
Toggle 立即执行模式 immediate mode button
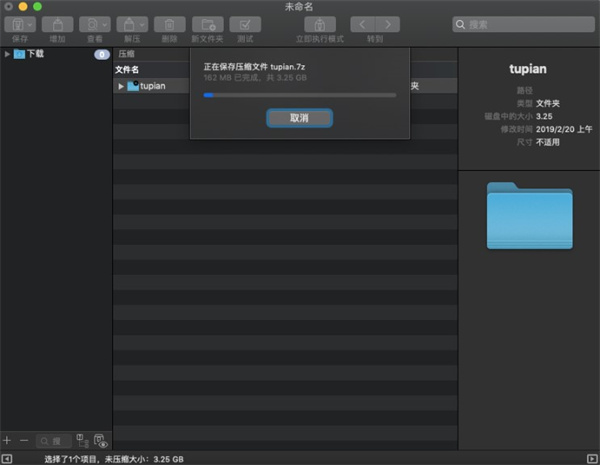(x=320, y=25)
